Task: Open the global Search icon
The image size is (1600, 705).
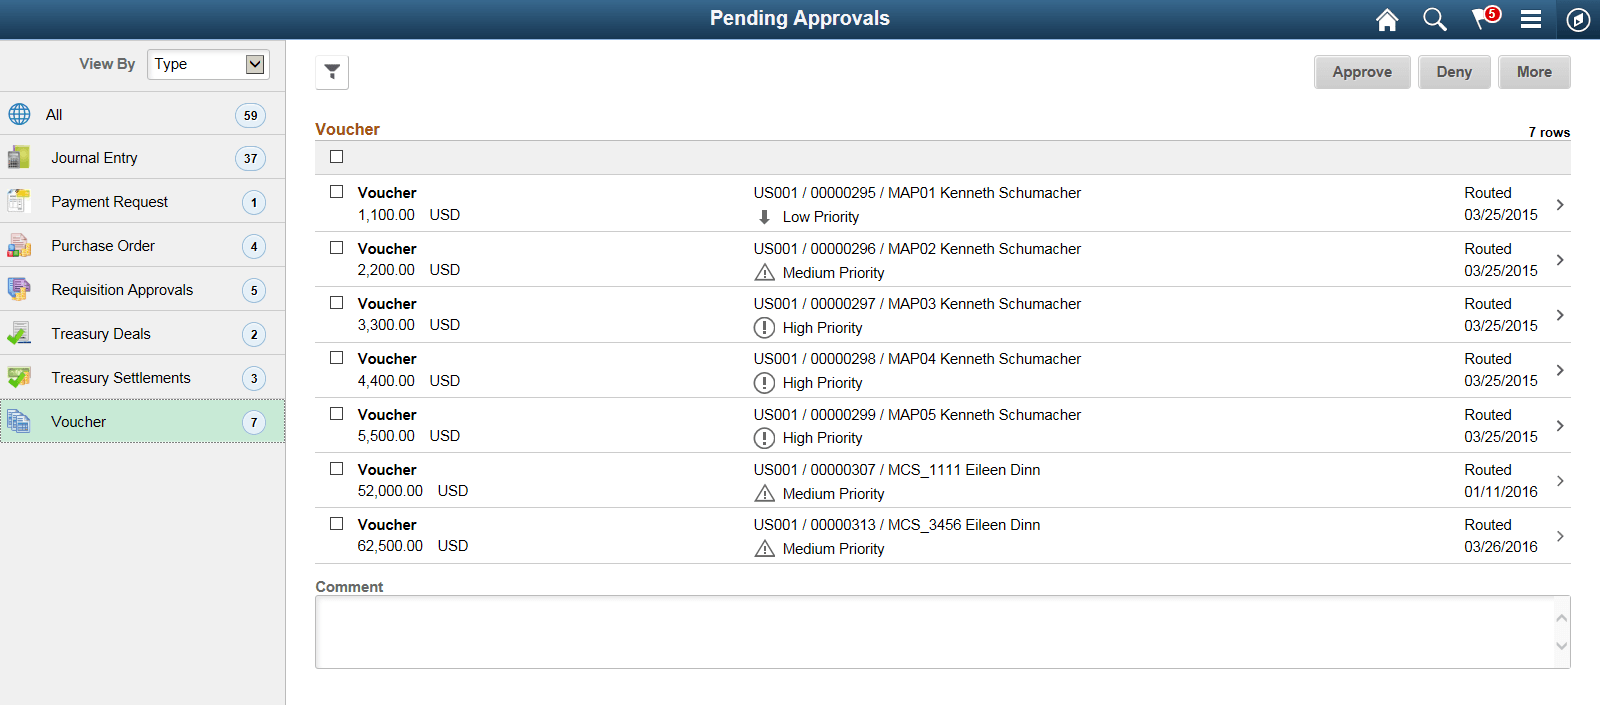Action: point(1434,19)
